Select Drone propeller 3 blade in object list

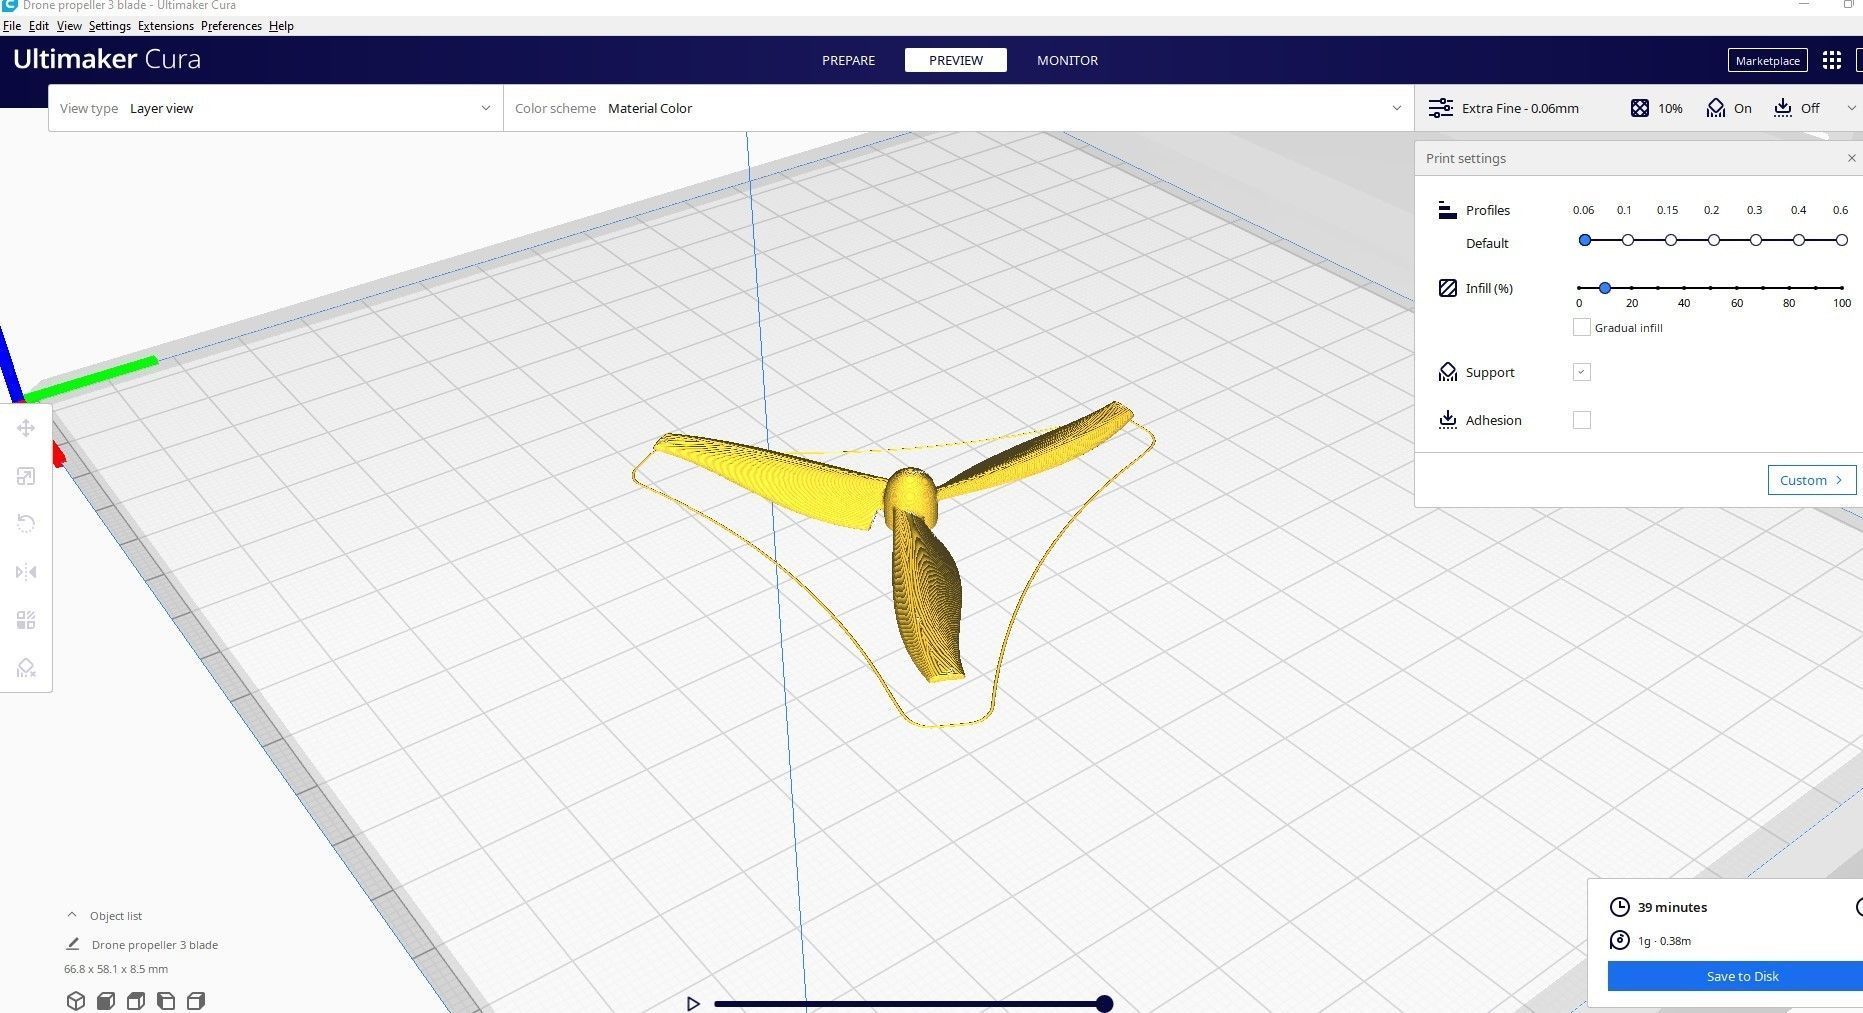click(x=155, y=944)
